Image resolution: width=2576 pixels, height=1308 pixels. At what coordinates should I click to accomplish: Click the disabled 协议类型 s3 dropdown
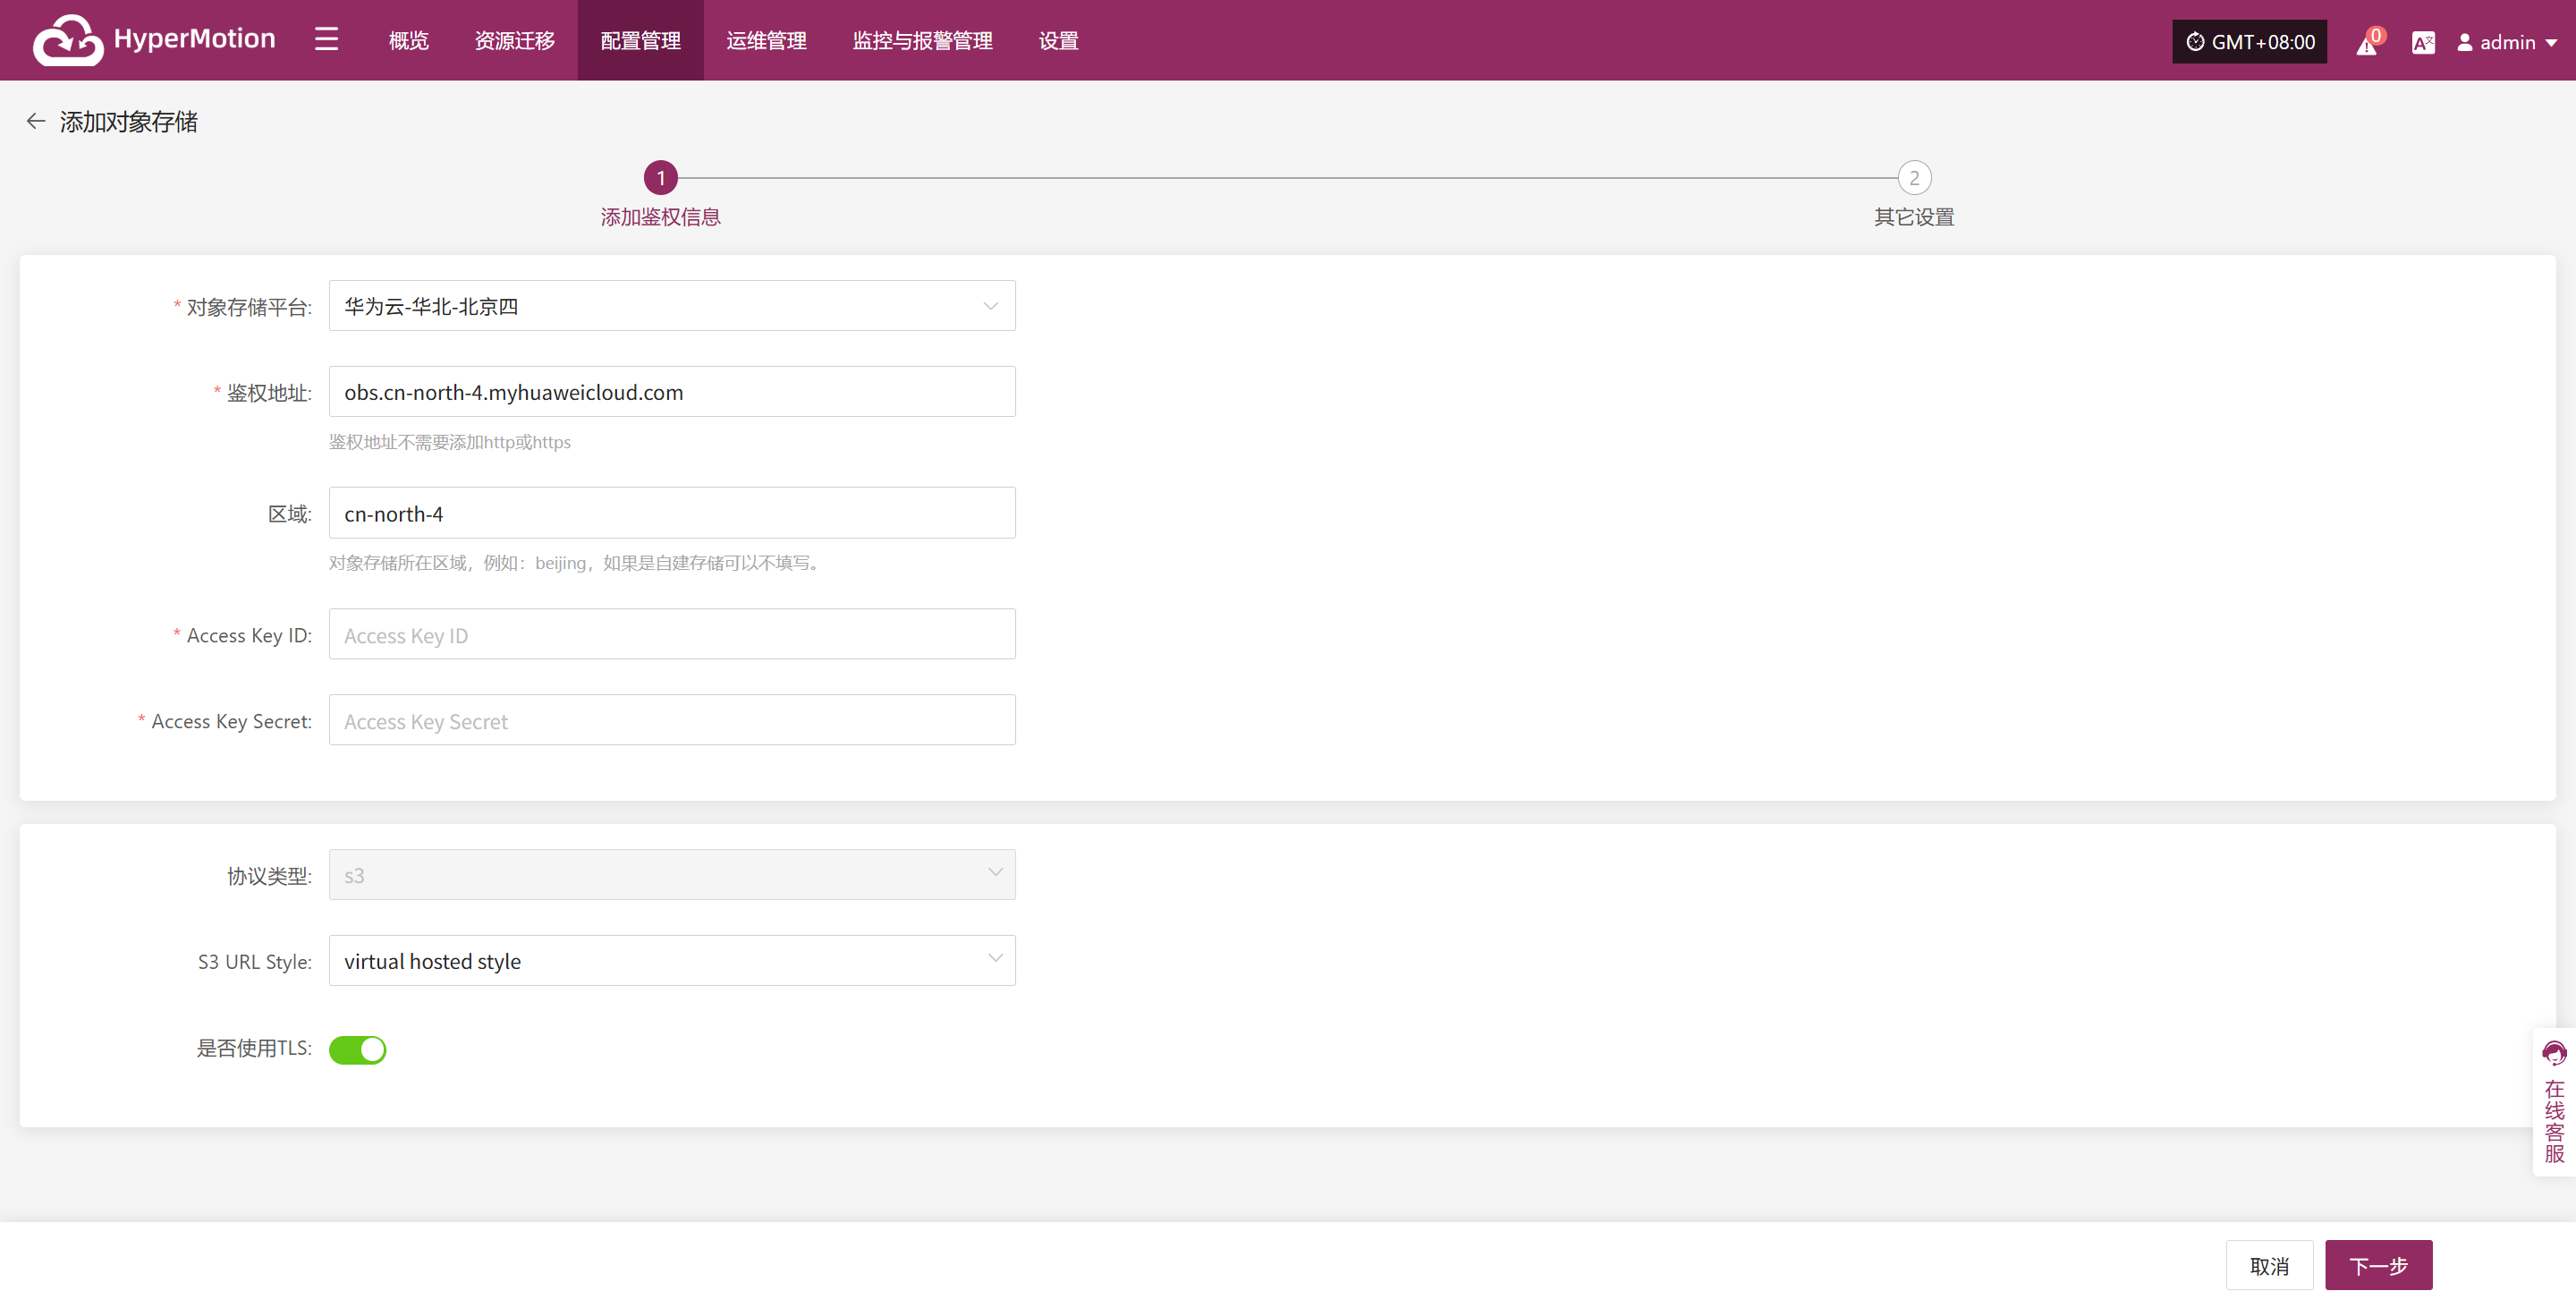[x=672, y=875]
